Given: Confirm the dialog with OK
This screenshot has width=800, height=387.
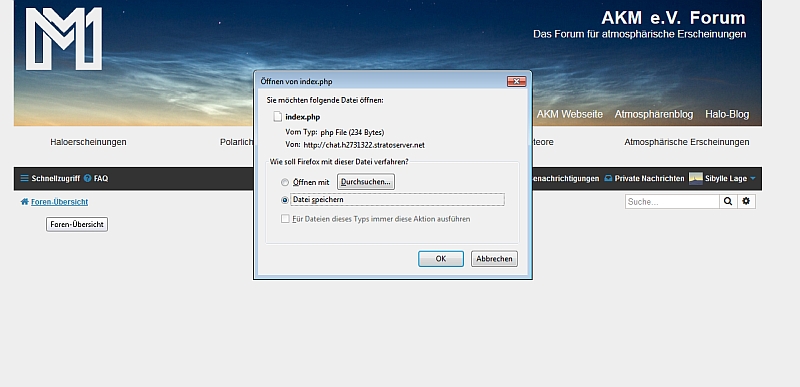Looking at the screenshot, I should 441,259.
